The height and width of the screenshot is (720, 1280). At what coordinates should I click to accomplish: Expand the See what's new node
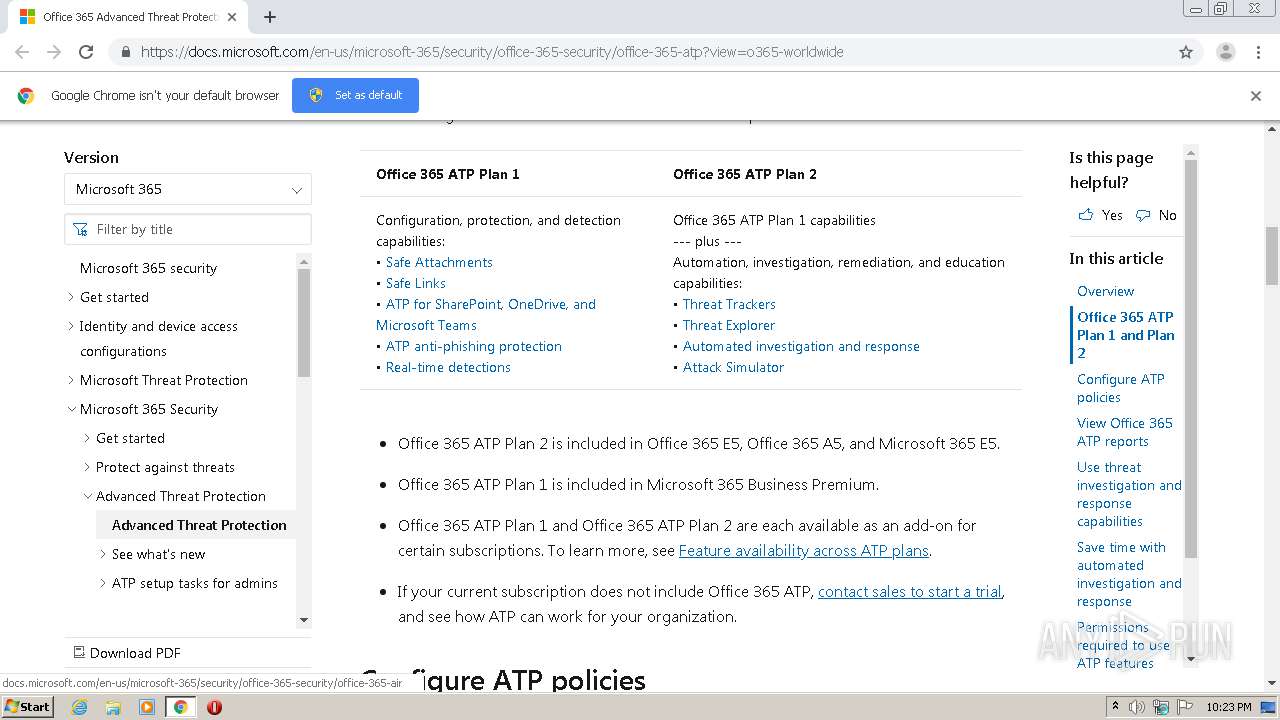point(102,554)
